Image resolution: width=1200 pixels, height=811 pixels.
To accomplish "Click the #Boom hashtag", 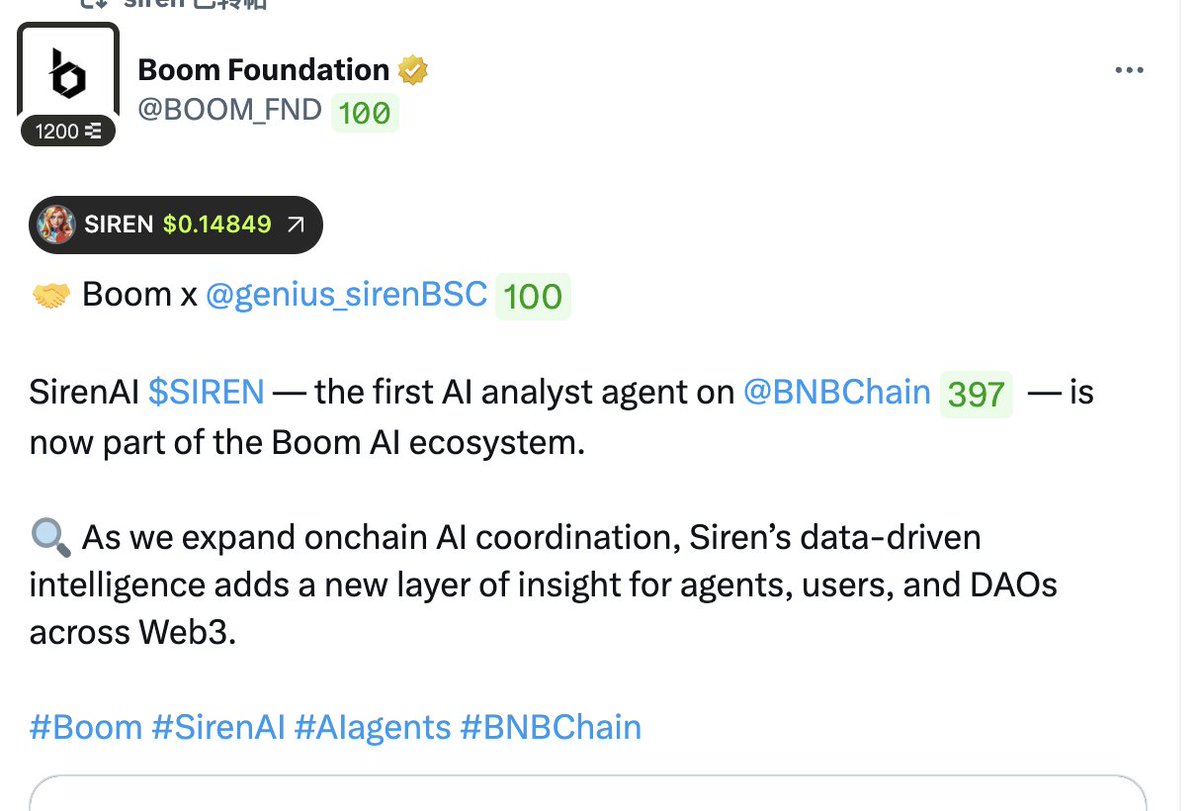I will [x=86, y=727].
